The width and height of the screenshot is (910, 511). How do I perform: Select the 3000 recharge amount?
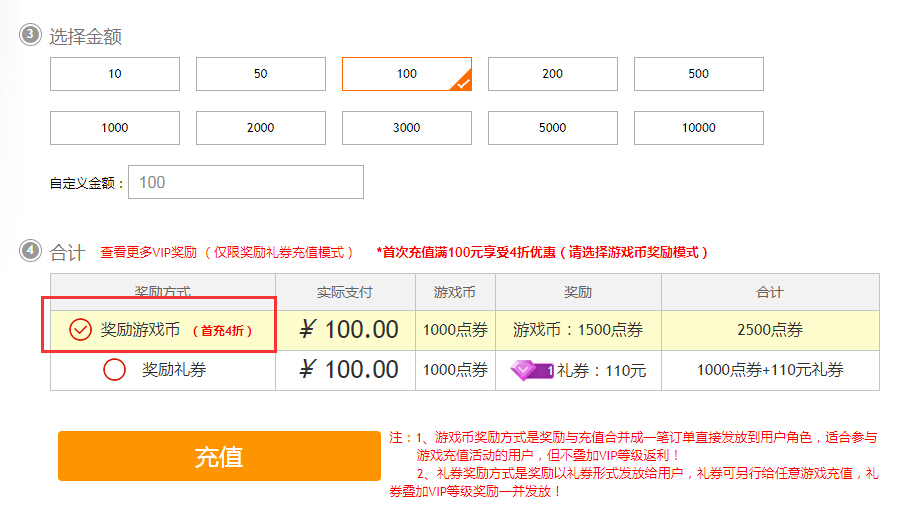(407, 128)
